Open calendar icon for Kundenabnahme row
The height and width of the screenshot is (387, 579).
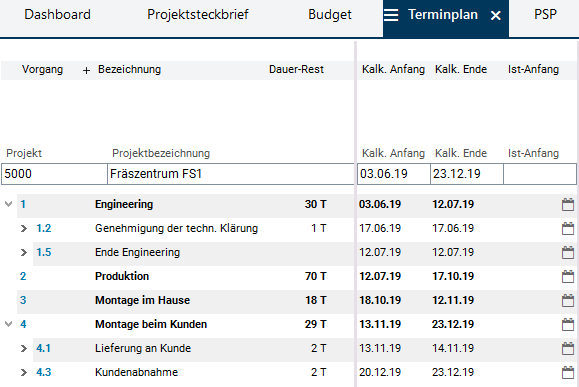click(568, 373)
